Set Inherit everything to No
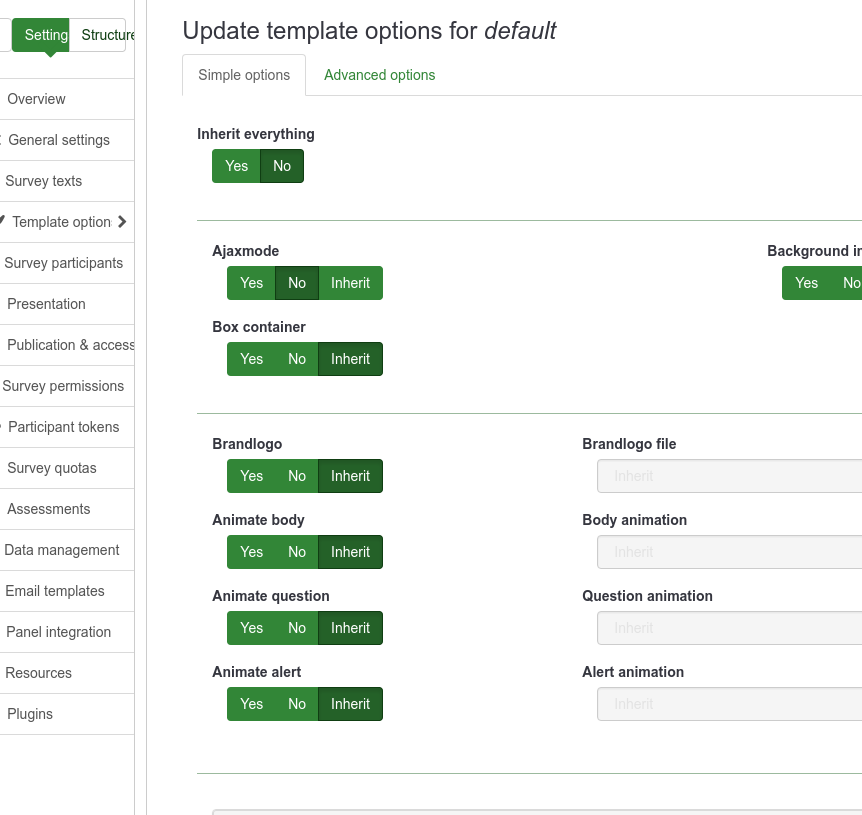The image size is (862, 815). coord(282,166)
